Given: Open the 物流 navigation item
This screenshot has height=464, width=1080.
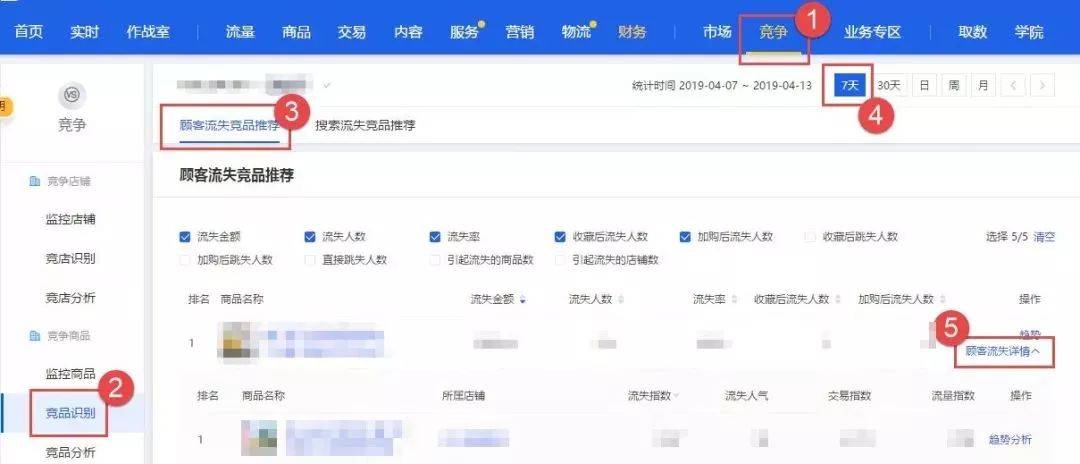Looking at the screenshot, I should click(x=576, y=32).
